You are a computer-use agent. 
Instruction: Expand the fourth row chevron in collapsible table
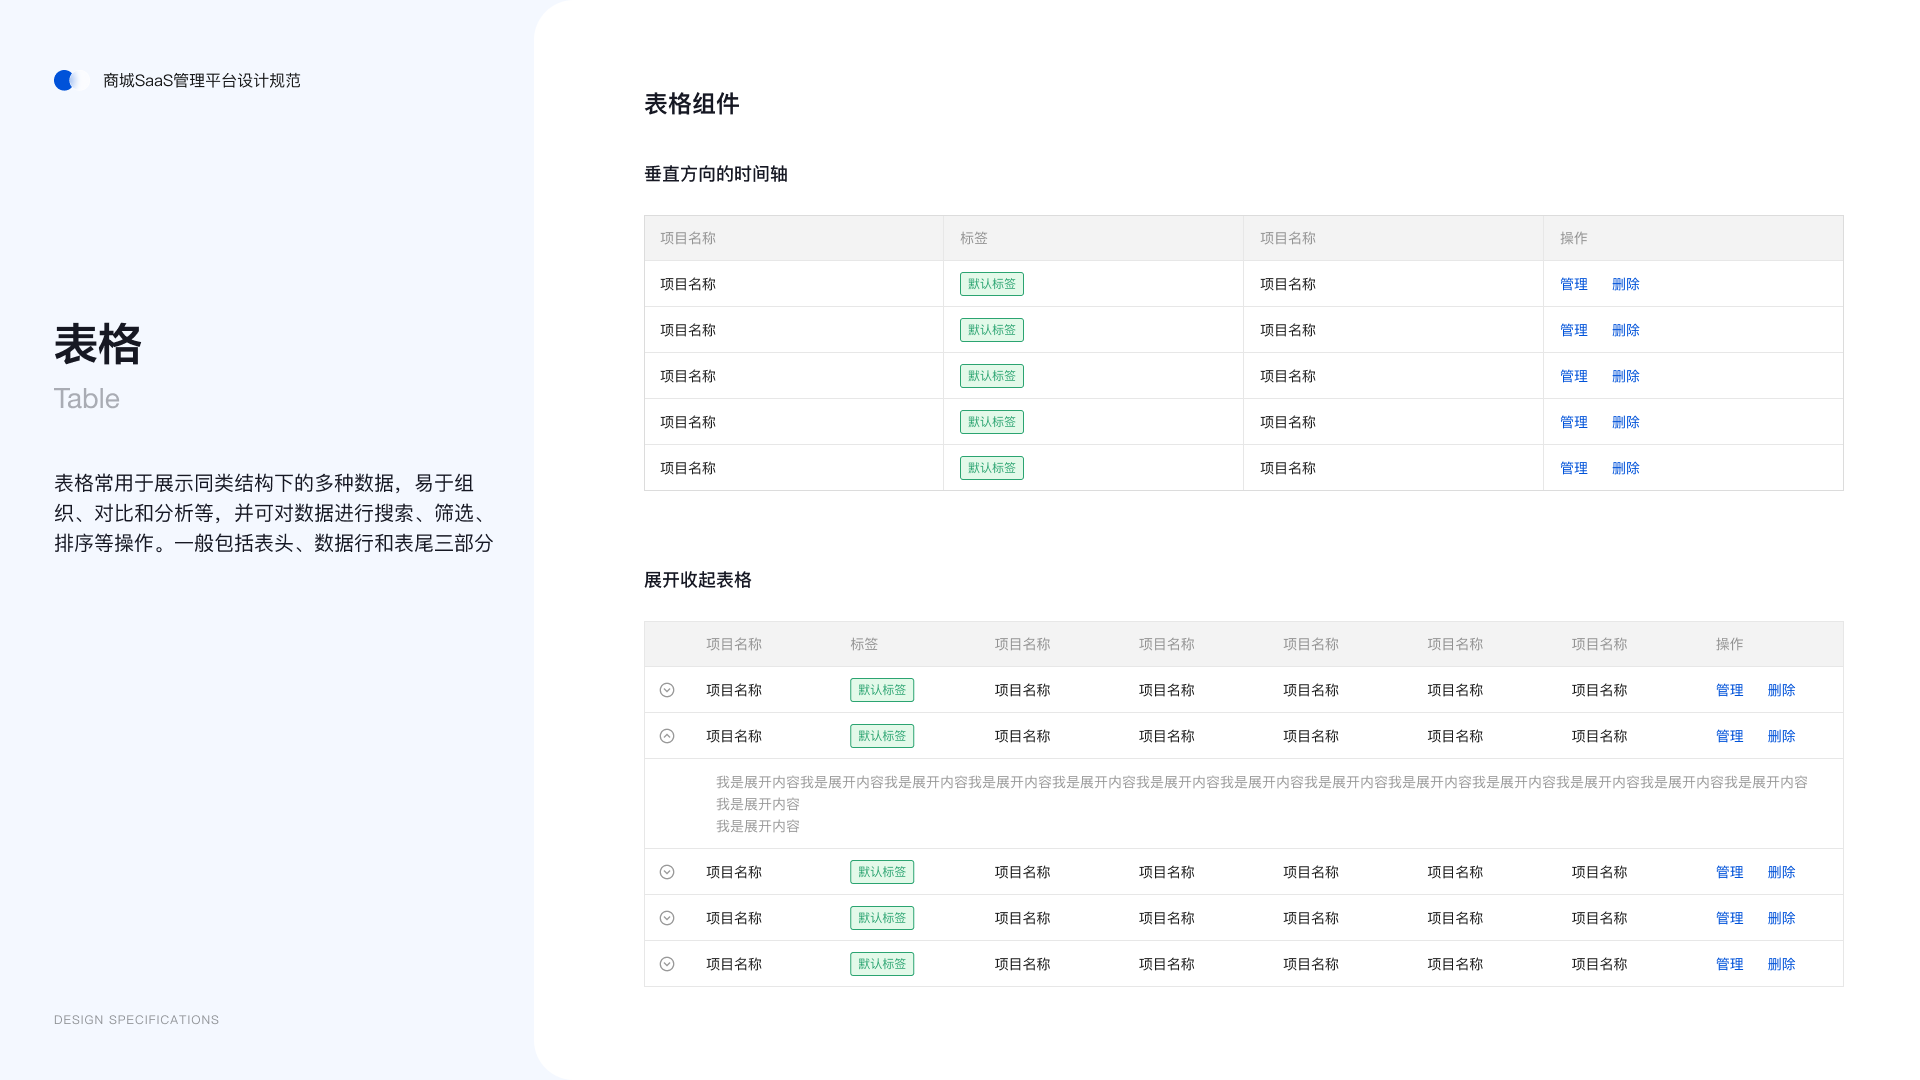[666, 917]
